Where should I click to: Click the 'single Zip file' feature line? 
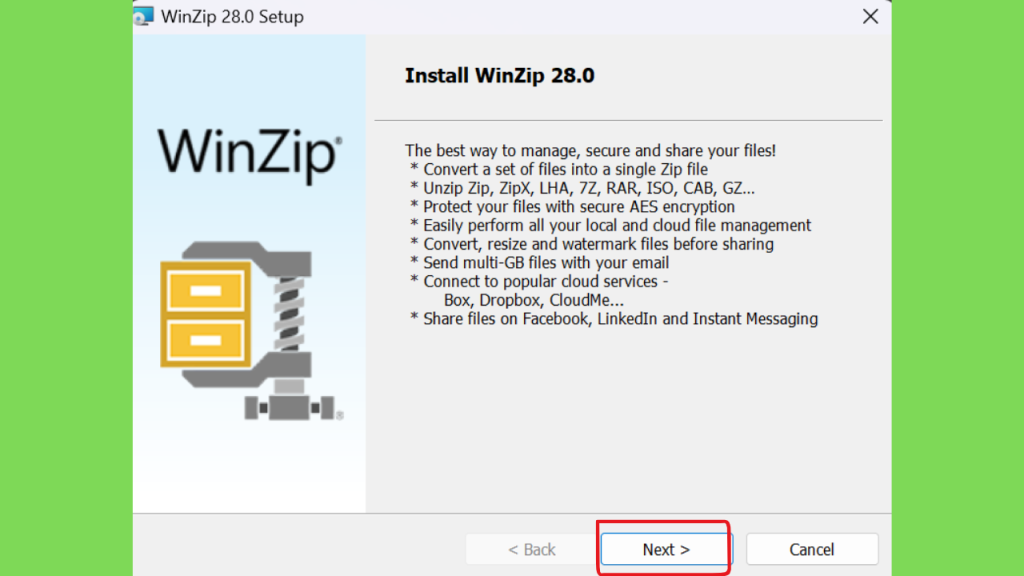pyautogui.click(x=559, y=169)
